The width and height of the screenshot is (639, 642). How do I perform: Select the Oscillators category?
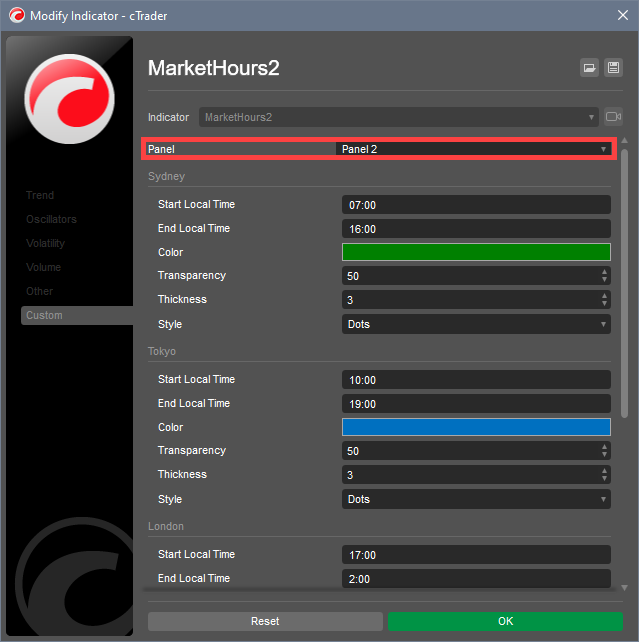(52, 219)
